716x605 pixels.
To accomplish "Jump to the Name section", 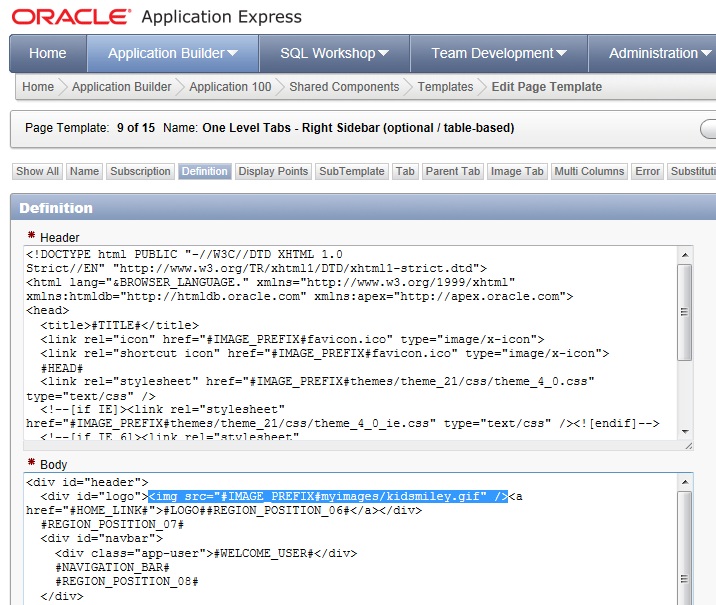I will tap(84, 171).
